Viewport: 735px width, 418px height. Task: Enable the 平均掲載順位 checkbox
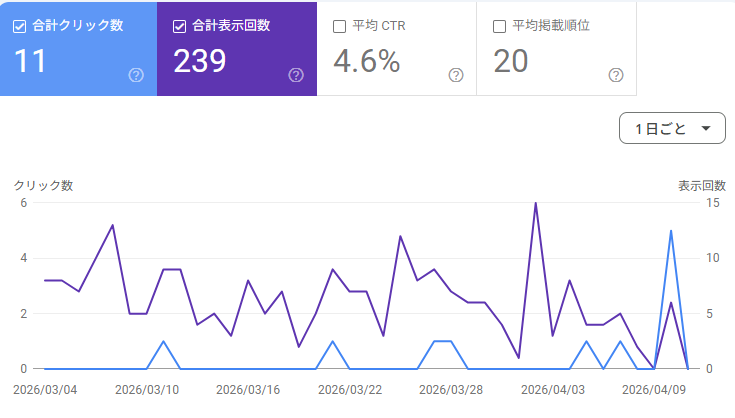coord(499,27)
